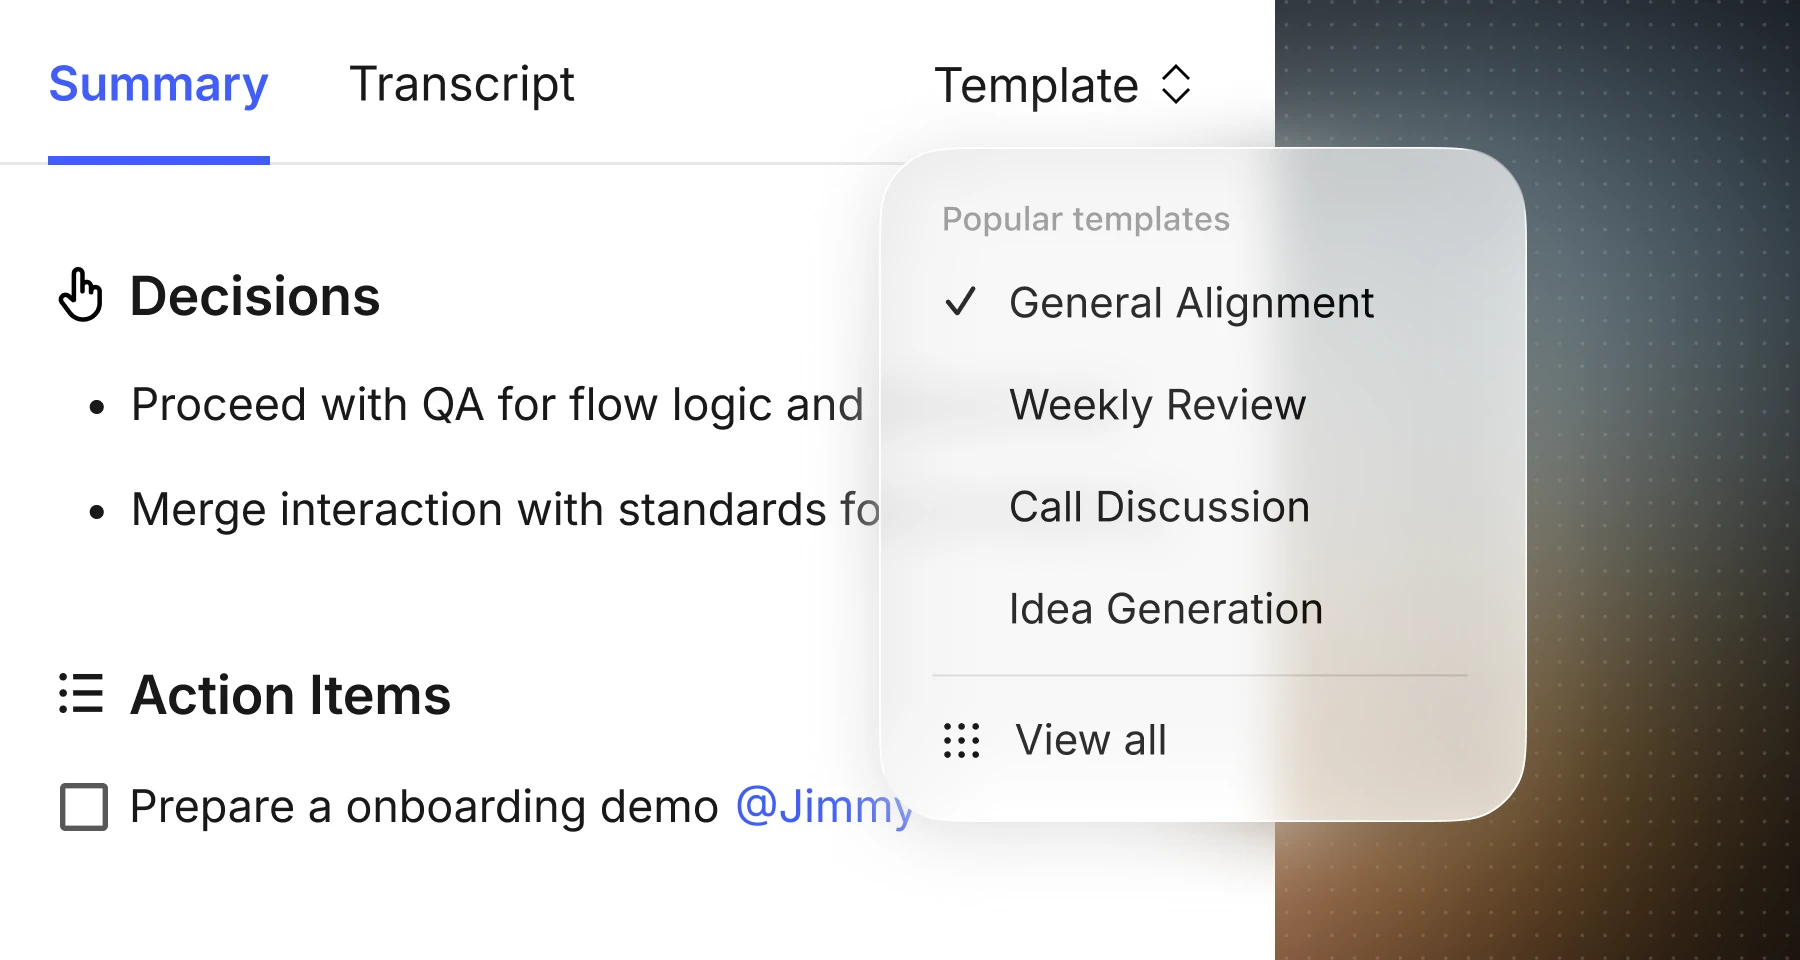Open the Template dropdown label

[x=1036, y=85]
